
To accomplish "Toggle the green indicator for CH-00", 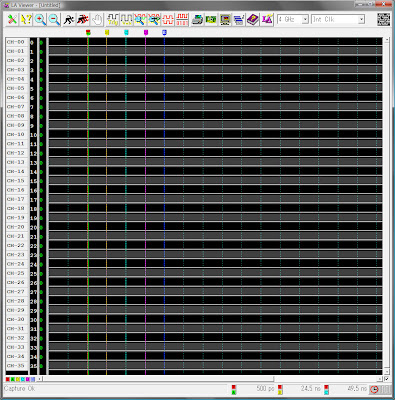I will coord(41,43).
